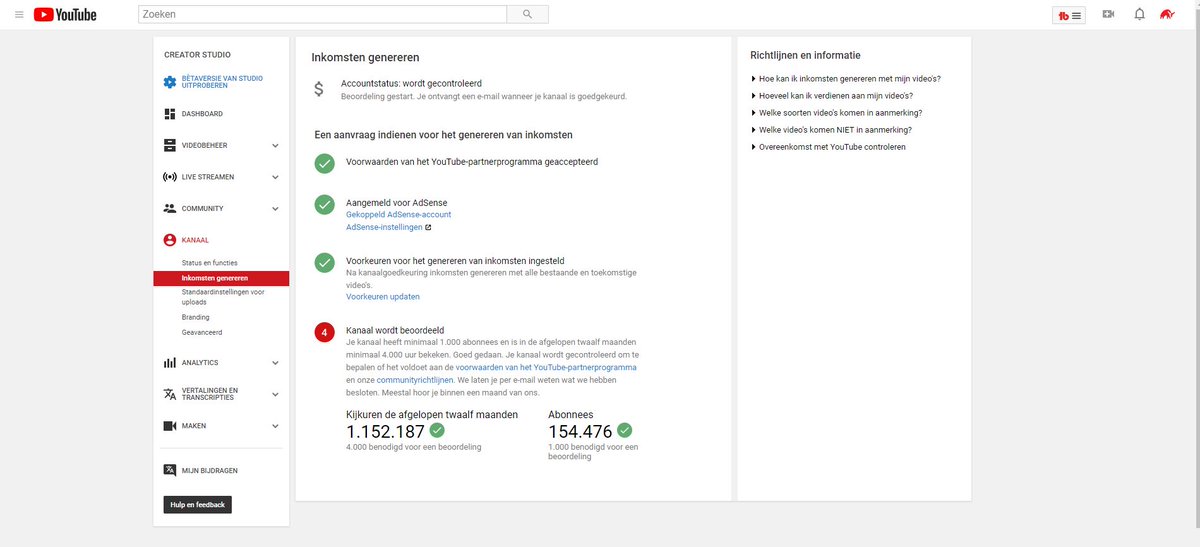Expand the Community section chevron

[275, 209]
